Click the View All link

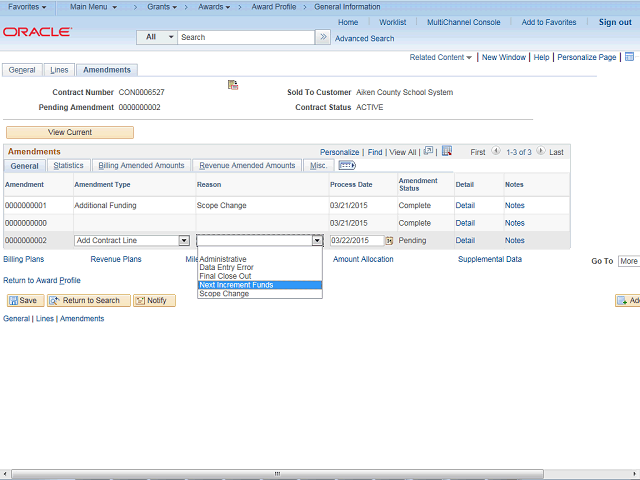tap(402, 152)
